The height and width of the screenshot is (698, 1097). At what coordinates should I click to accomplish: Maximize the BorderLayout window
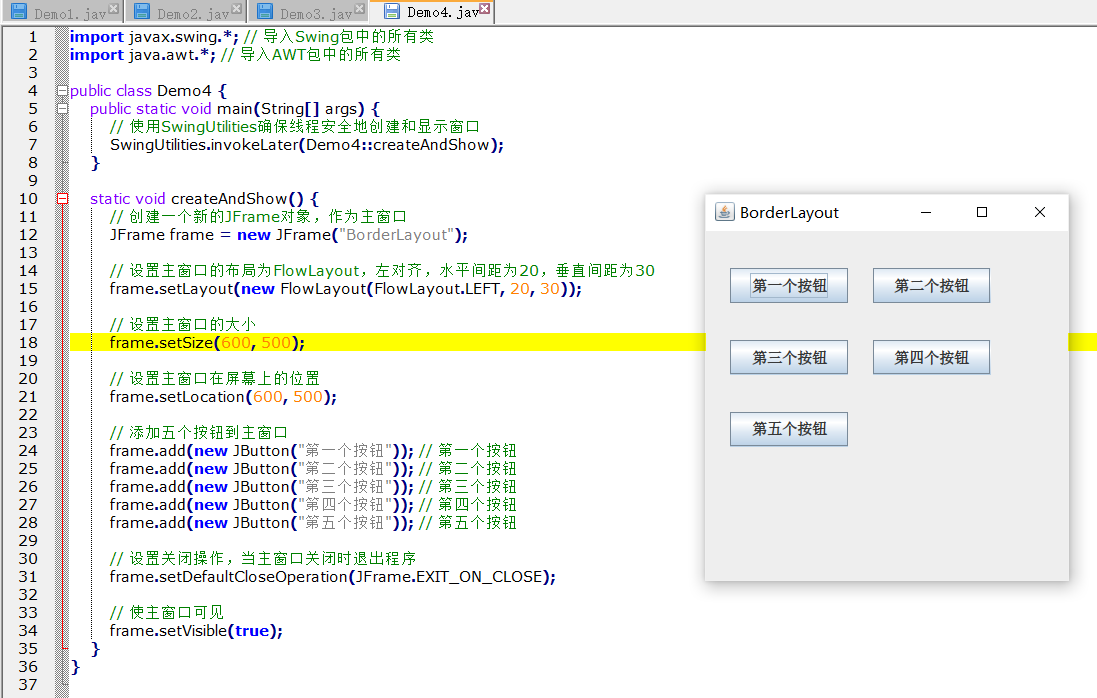[x=982, y=212]
